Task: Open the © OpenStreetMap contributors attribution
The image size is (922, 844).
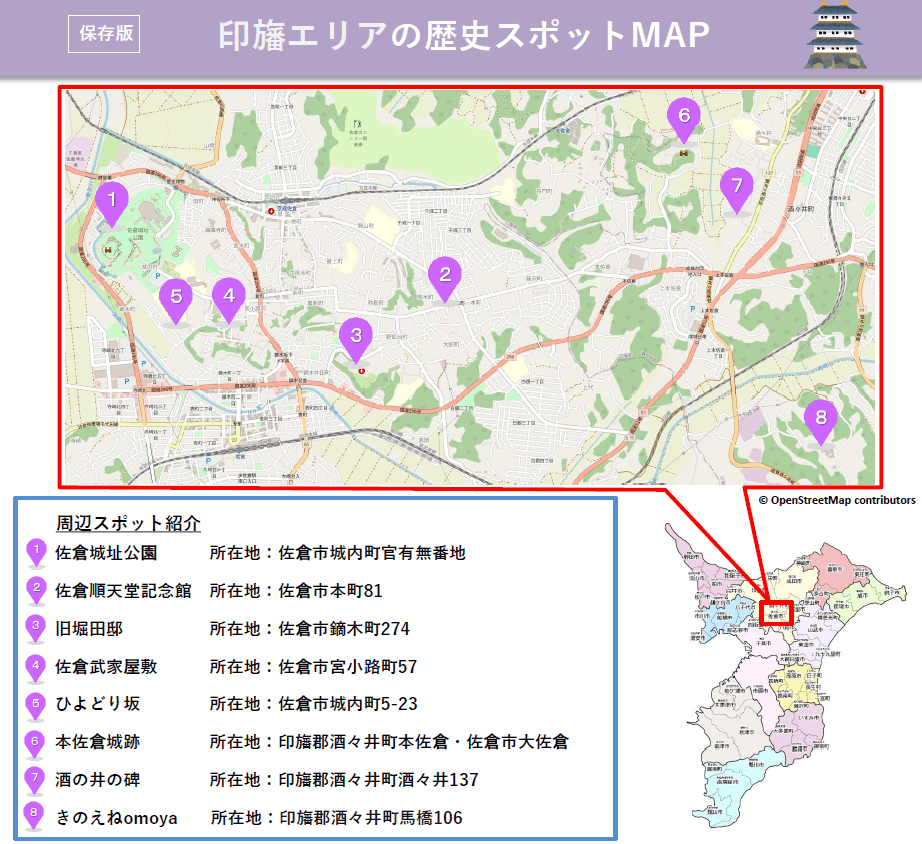Action: (x=838, y=500)
